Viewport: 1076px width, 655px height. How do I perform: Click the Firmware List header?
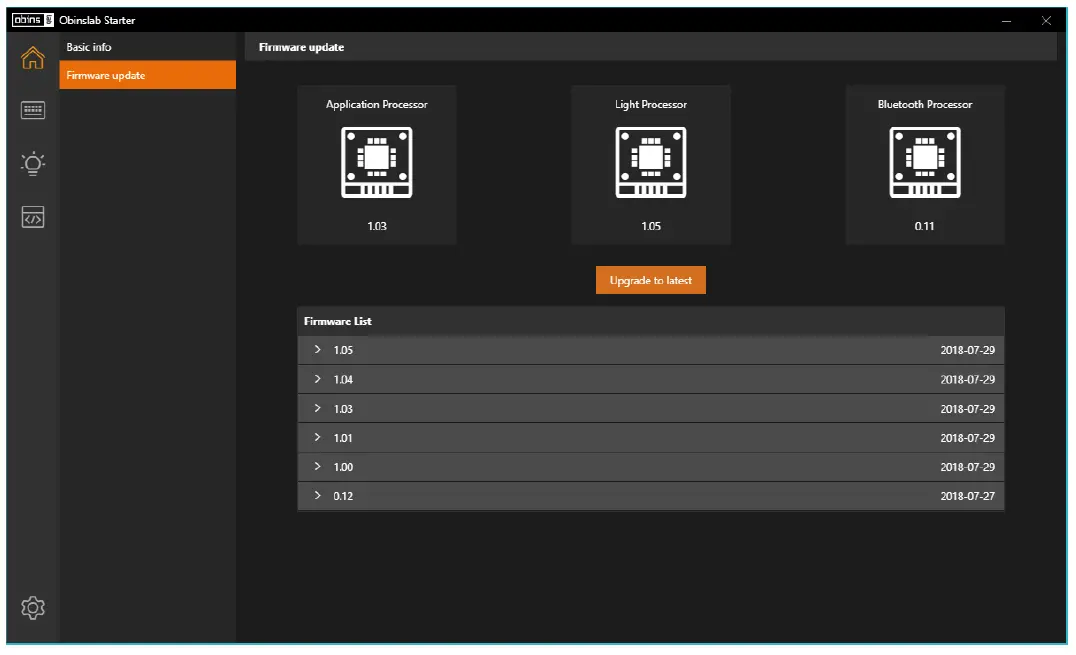coord(337,321)
